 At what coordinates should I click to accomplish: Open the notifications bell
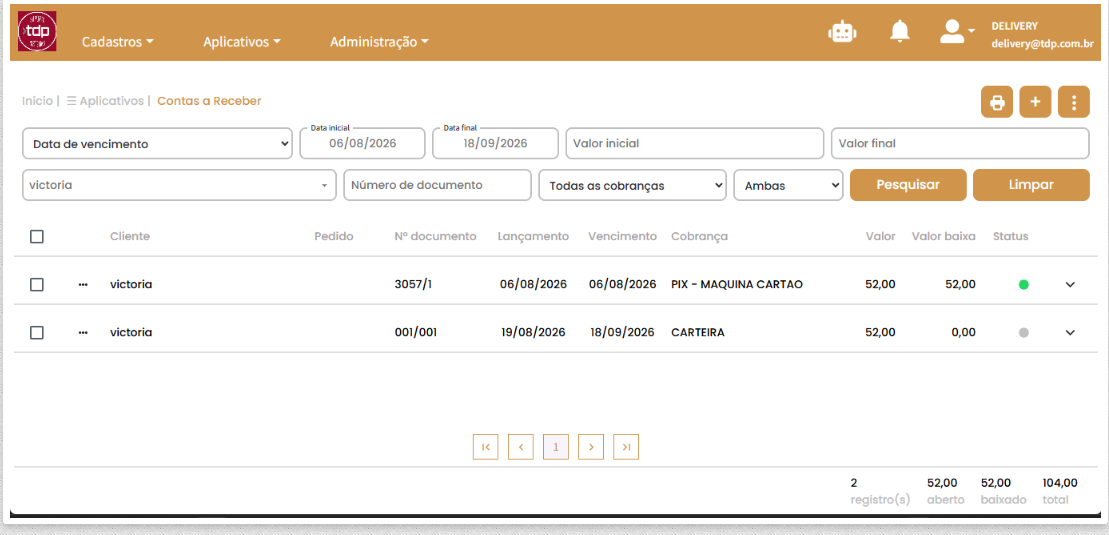(900, 32)
